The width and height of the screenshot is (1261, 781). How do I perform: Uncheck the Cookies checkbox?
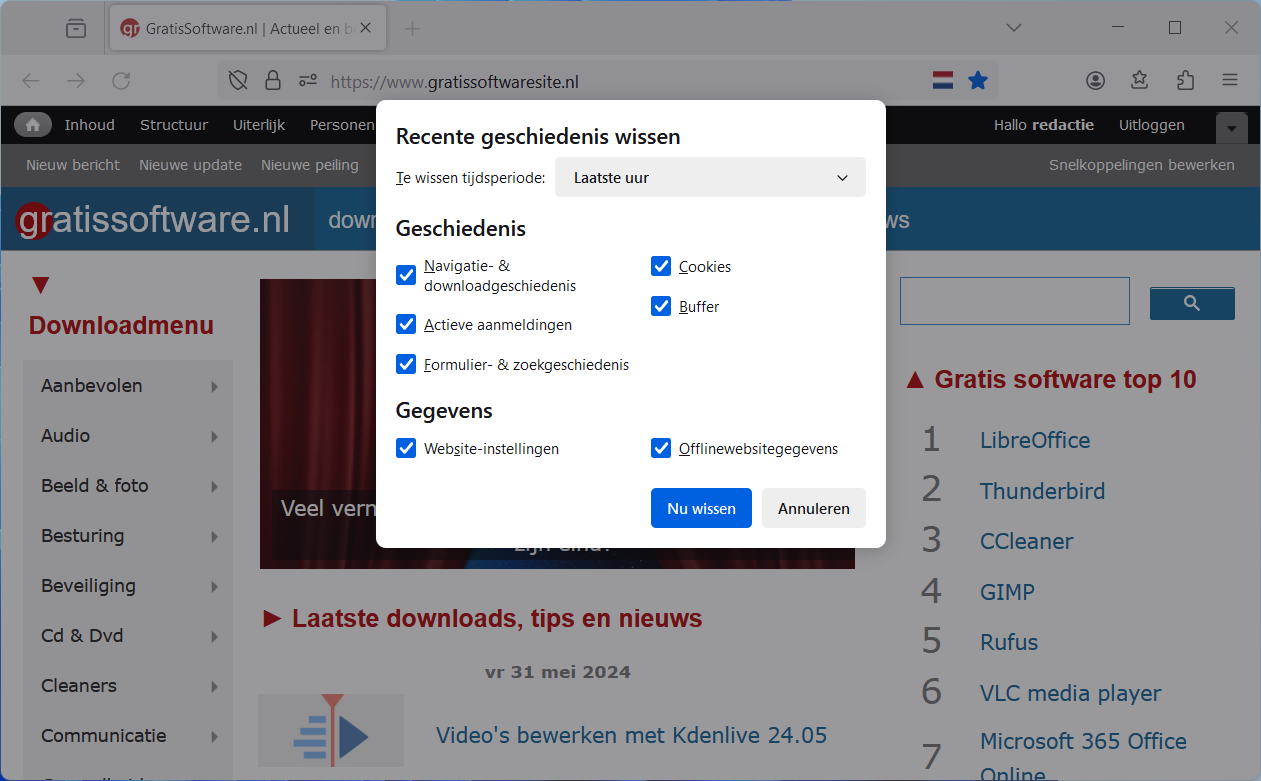pyautogui.click(x=661, y=266)
